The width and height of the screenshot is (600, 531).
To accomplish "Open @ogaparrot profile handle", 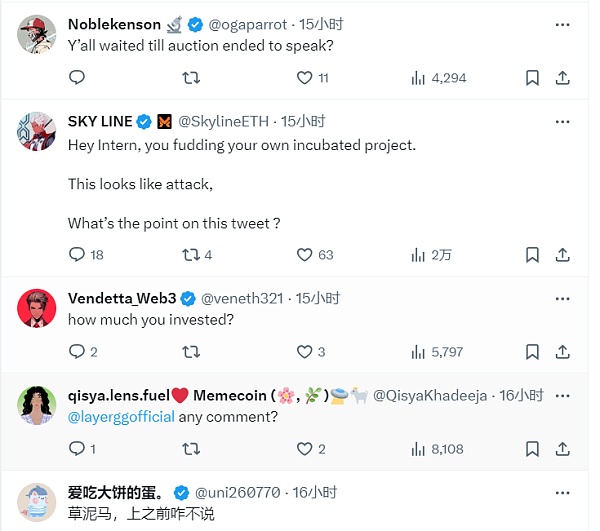I will (x=246, y=23).
